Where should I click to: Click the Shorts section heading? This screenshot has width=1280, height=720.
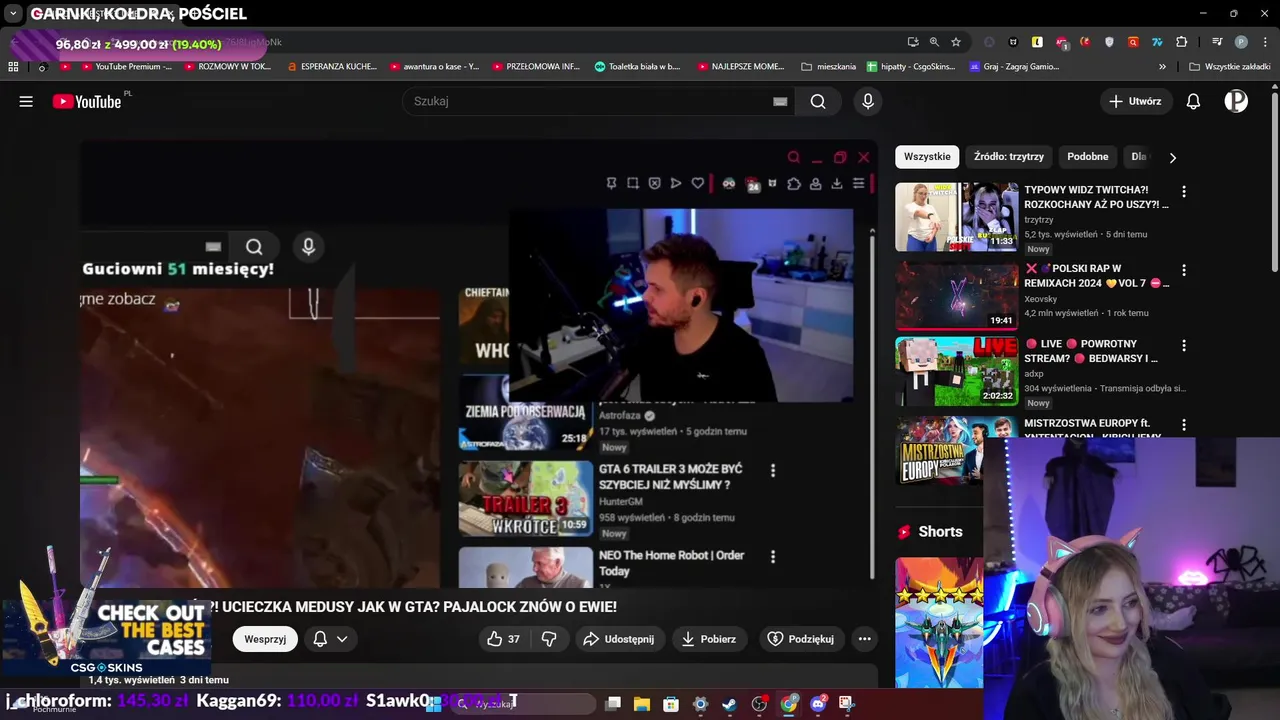coord(940,532)
